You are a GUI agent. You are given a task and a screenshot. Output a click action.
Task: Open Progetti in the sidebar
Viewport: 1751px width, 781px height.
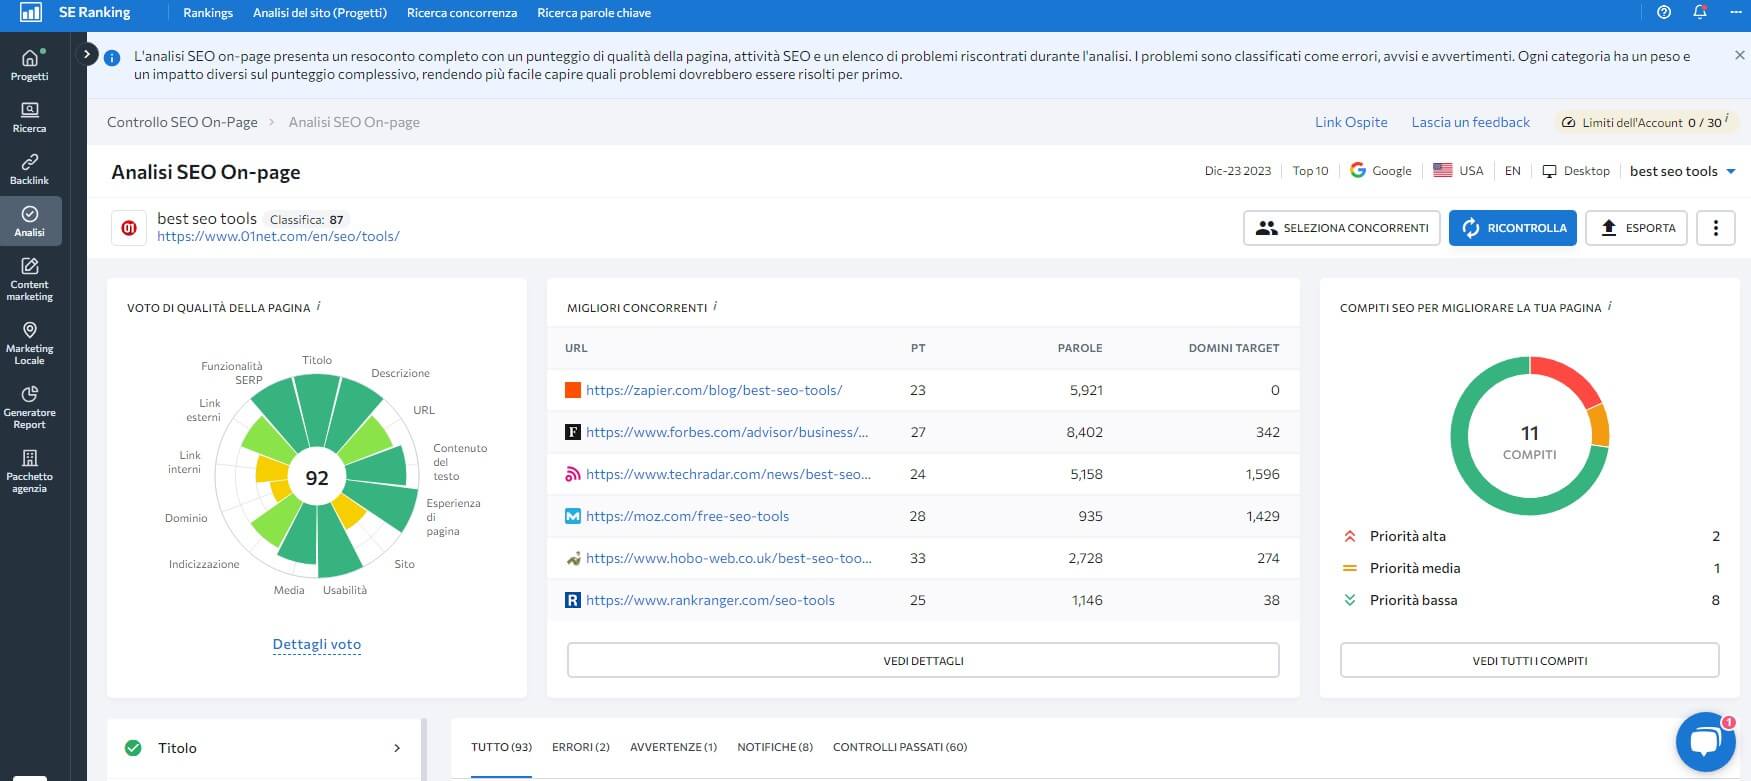pyautogui.click(x=30, y=65)
